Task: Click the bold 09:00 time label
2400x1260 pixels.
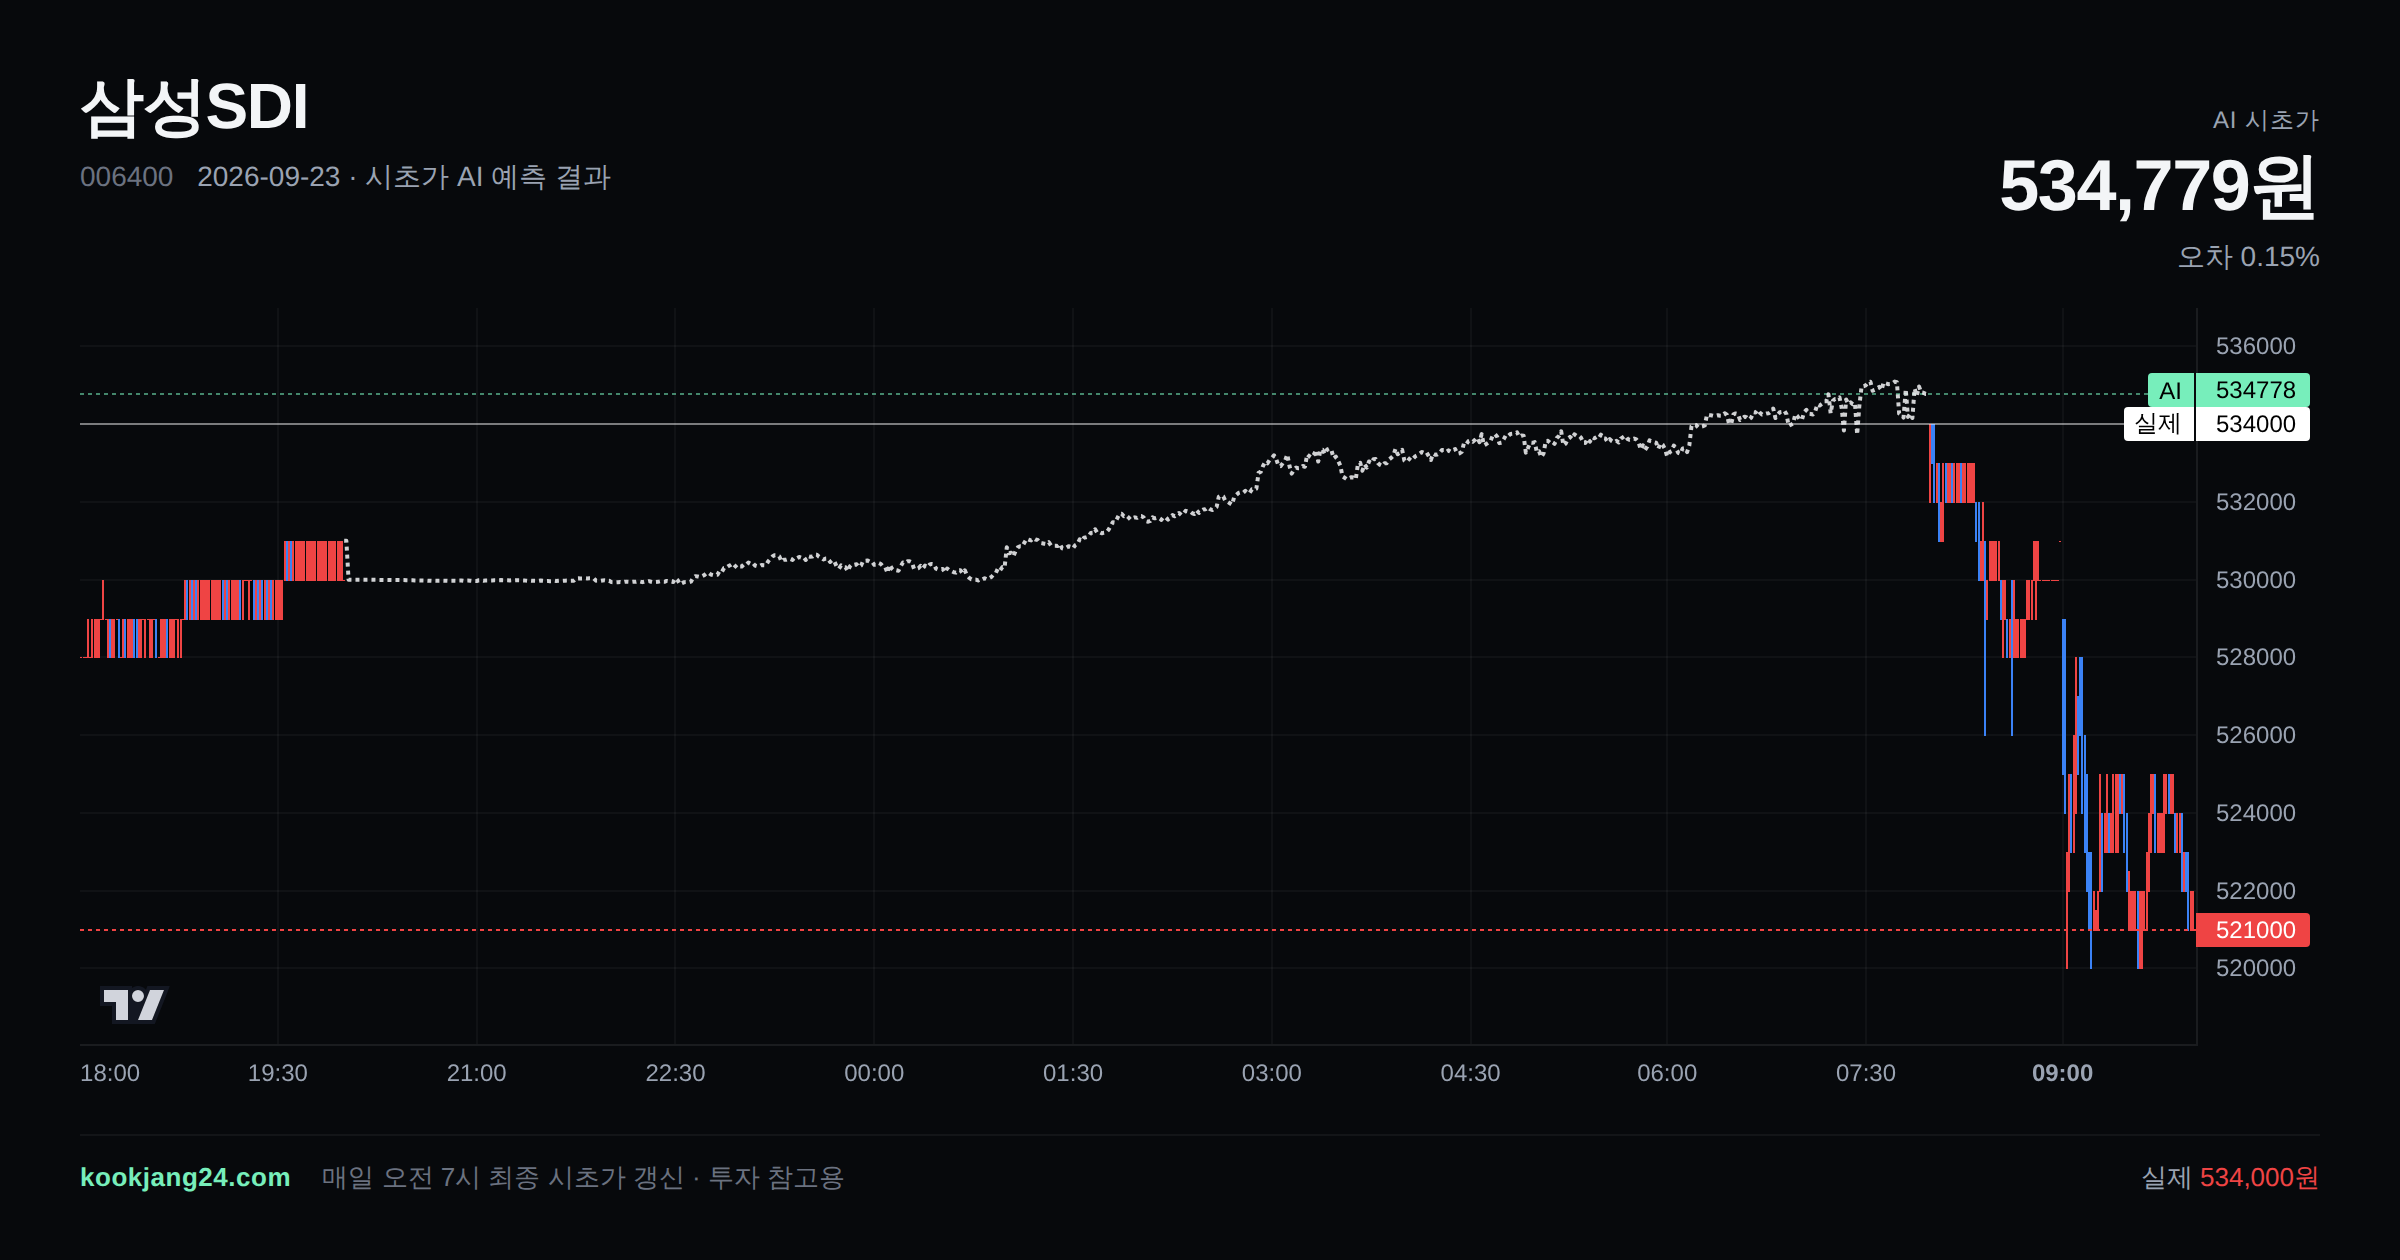Action: (x=2063, y=1073)
